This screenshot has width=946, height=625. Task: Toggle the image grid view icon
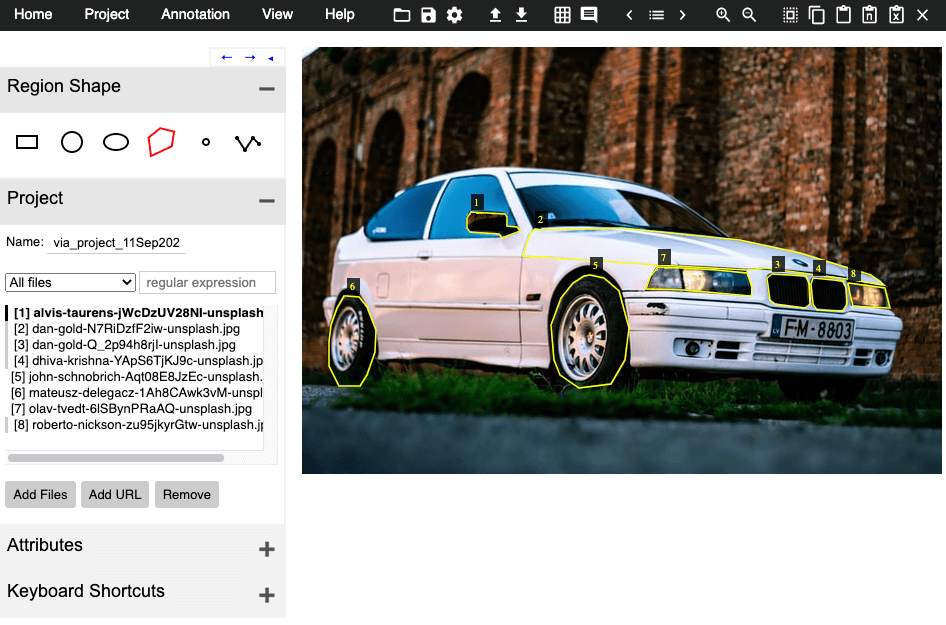(562, 15)
